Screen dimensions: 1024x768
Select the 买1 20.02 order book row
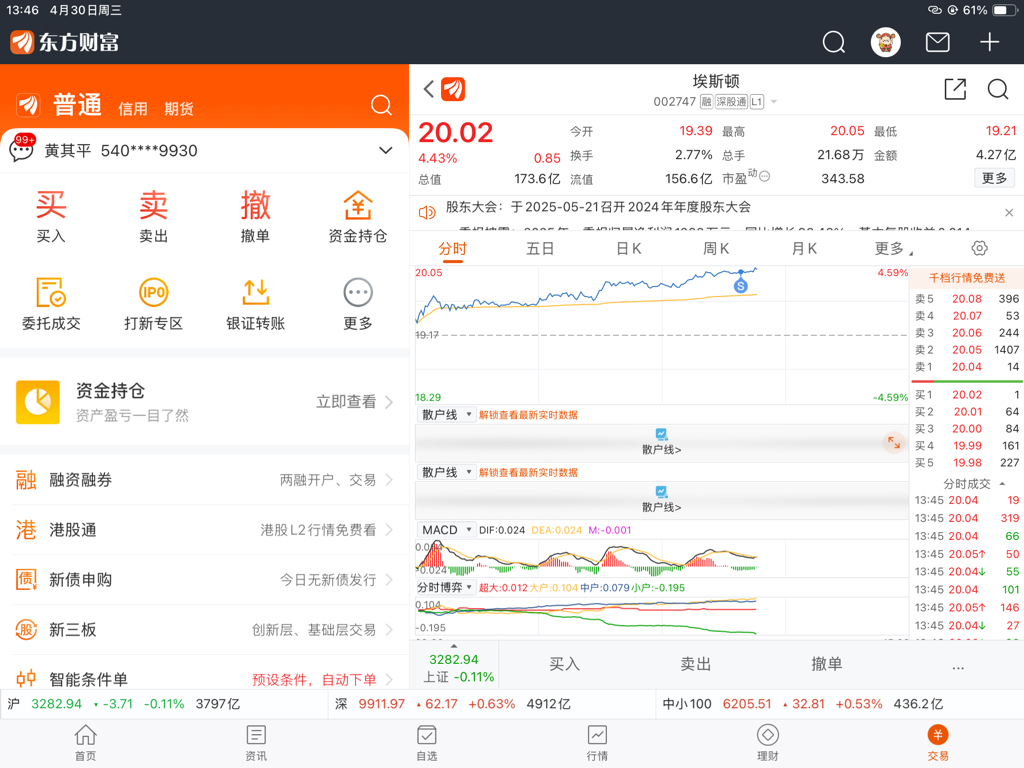(x=967, y=394)
